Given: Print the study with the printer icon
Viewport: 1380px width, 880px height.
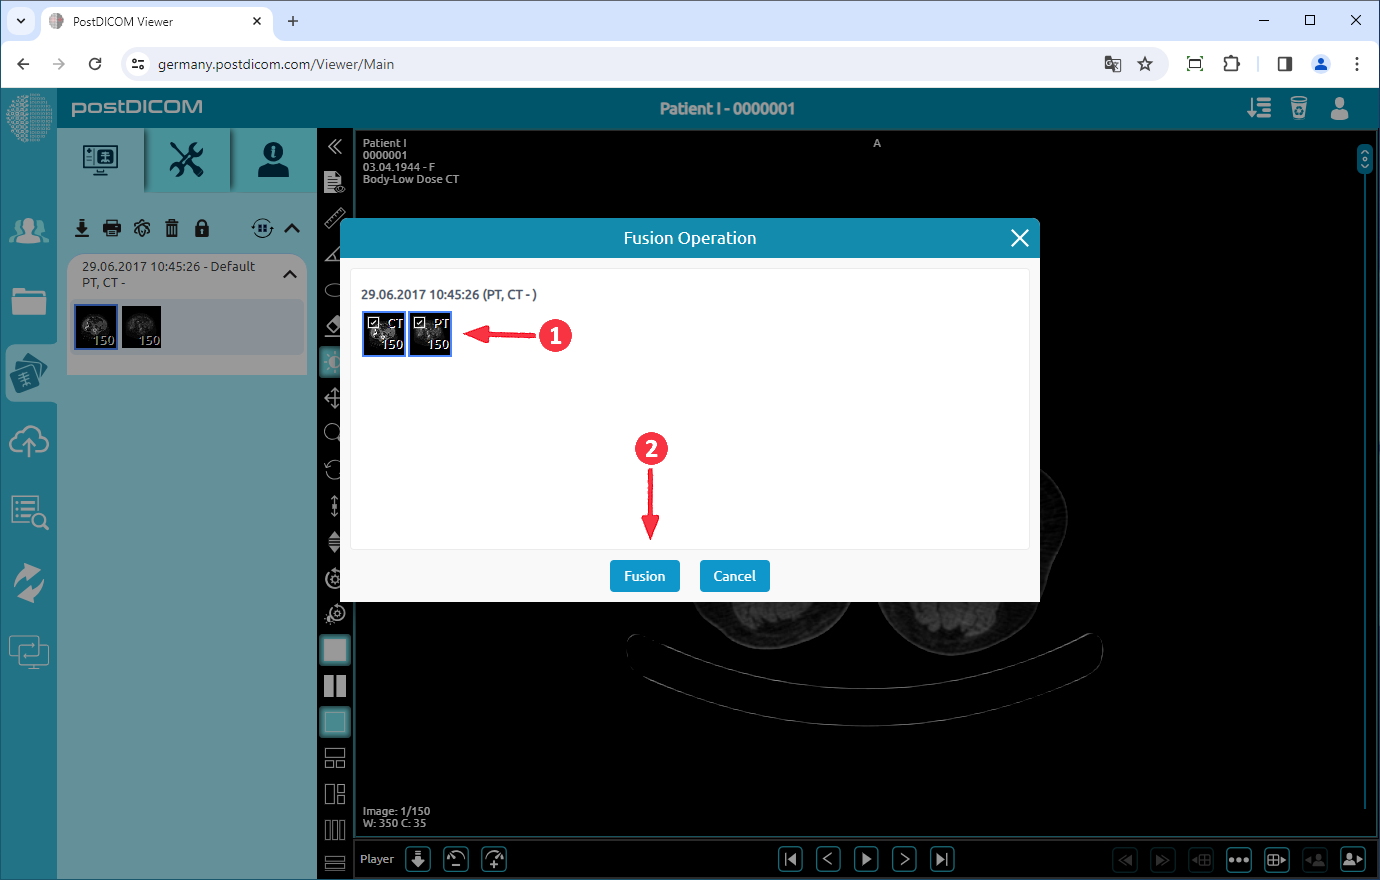Looking at the screenshot, I should point(112,228).
